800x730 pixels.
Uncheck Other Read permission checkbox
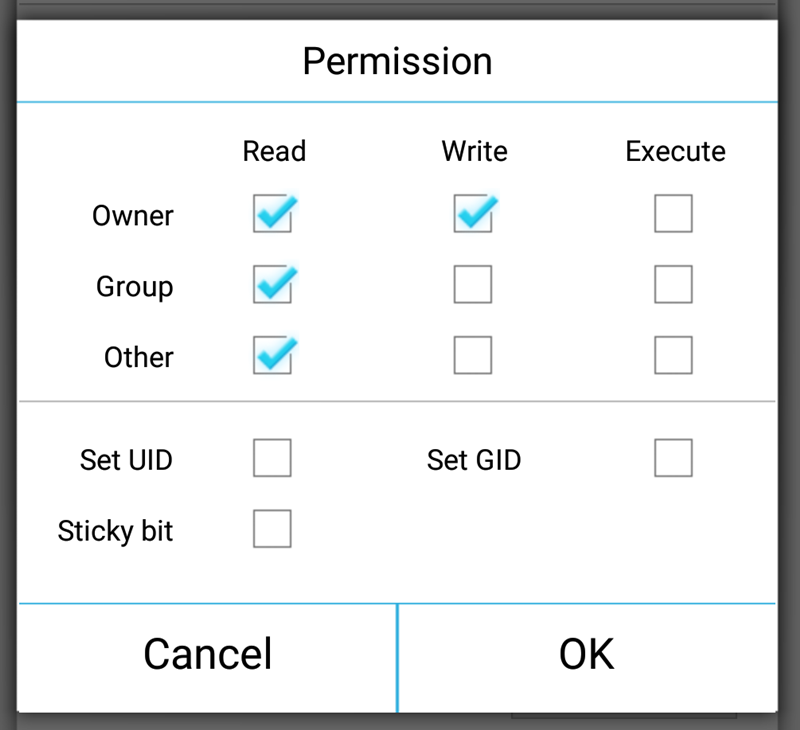click(272, 355)
